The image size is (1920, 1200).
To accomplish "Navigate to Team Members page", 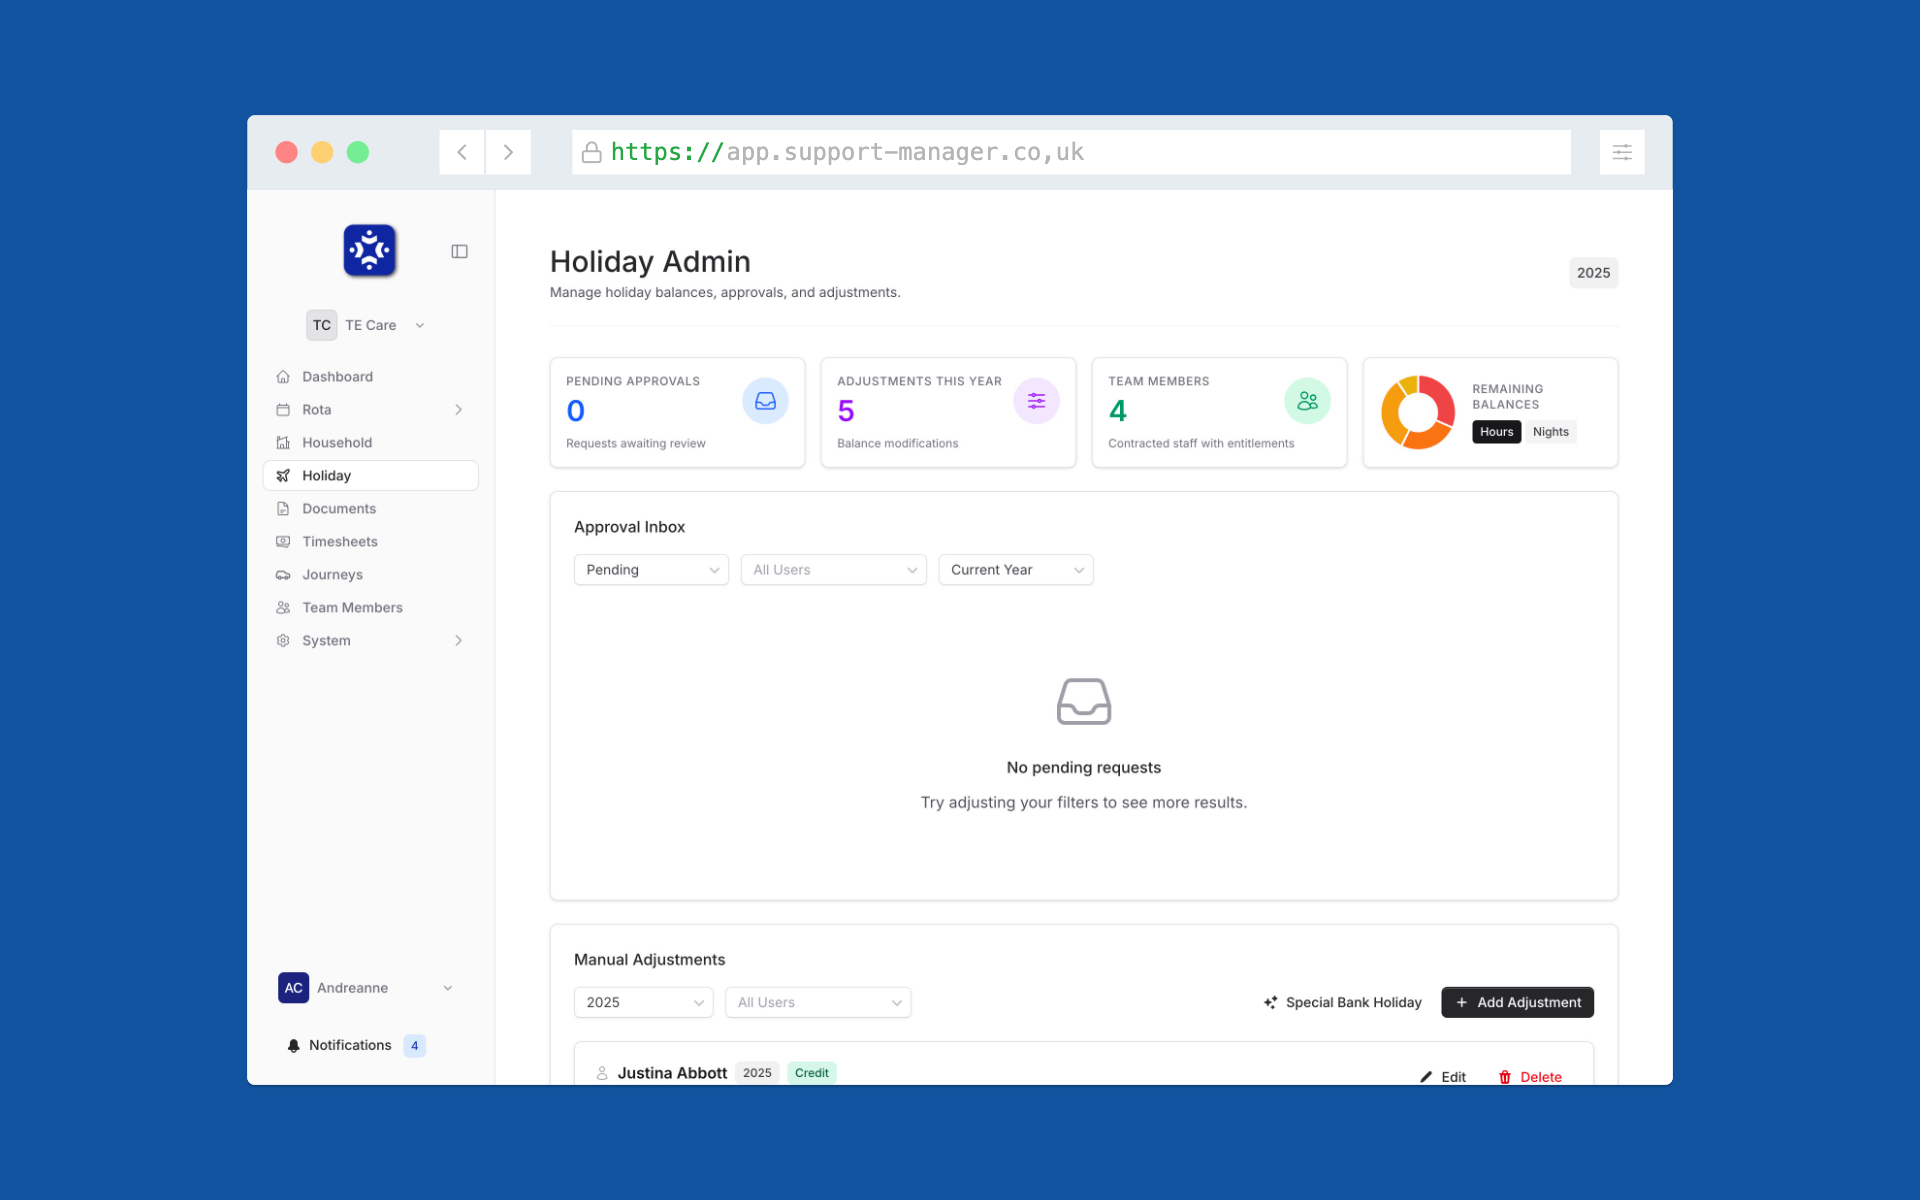I will point(352,608).
